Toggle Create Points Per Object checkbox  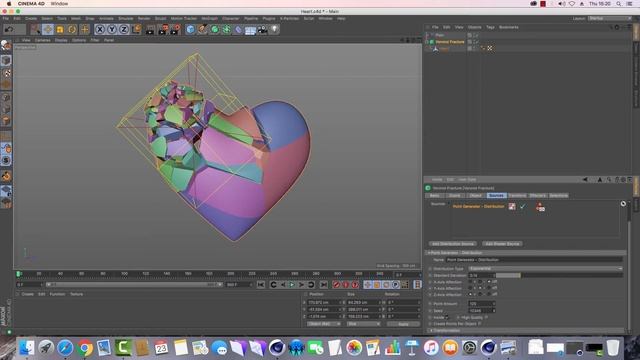[480, 324]
